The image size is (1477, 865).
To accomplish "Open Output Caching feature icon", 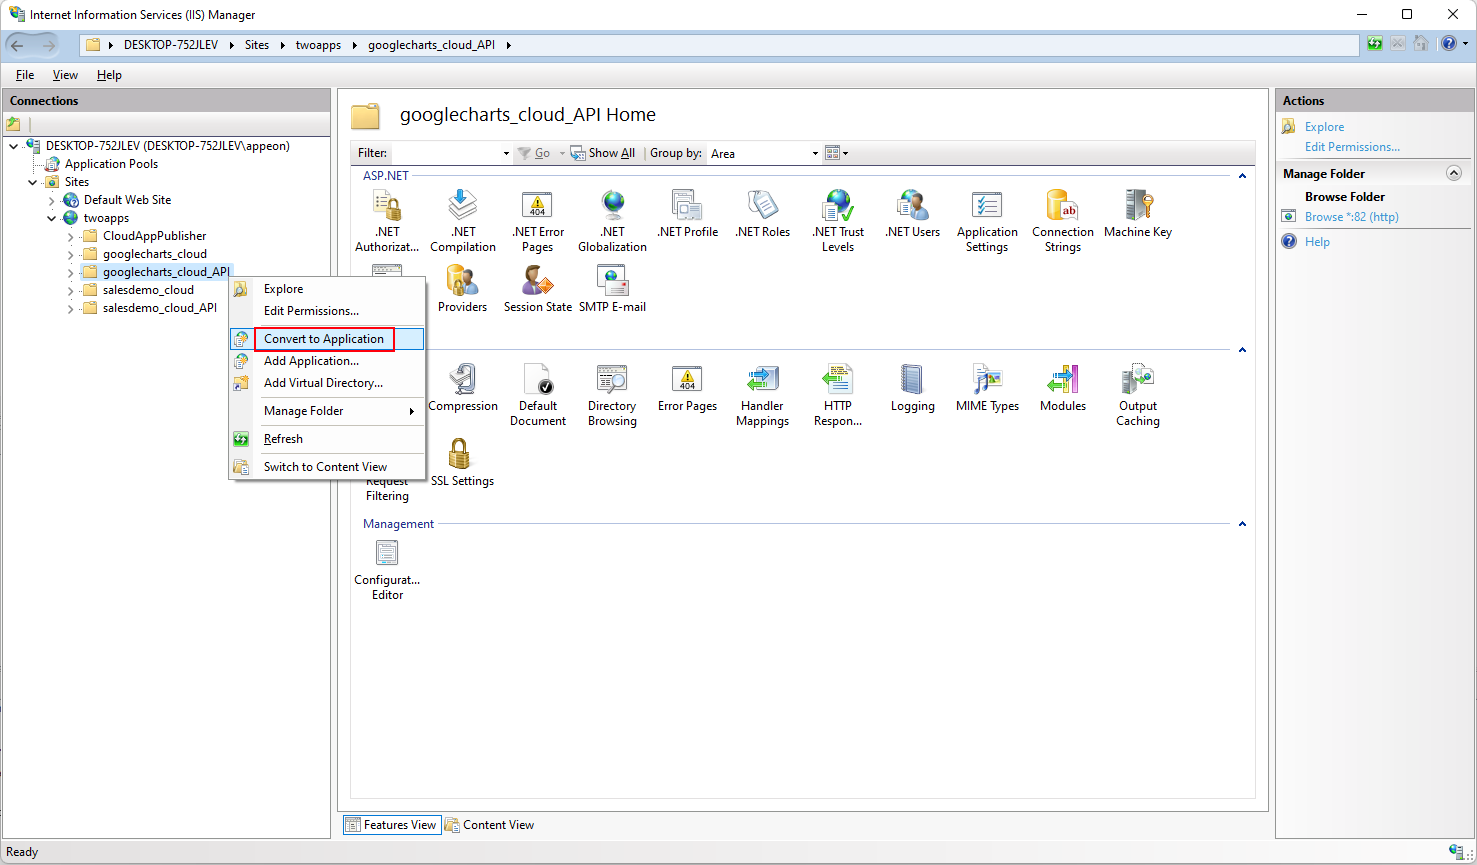I will pos(1137,396).
